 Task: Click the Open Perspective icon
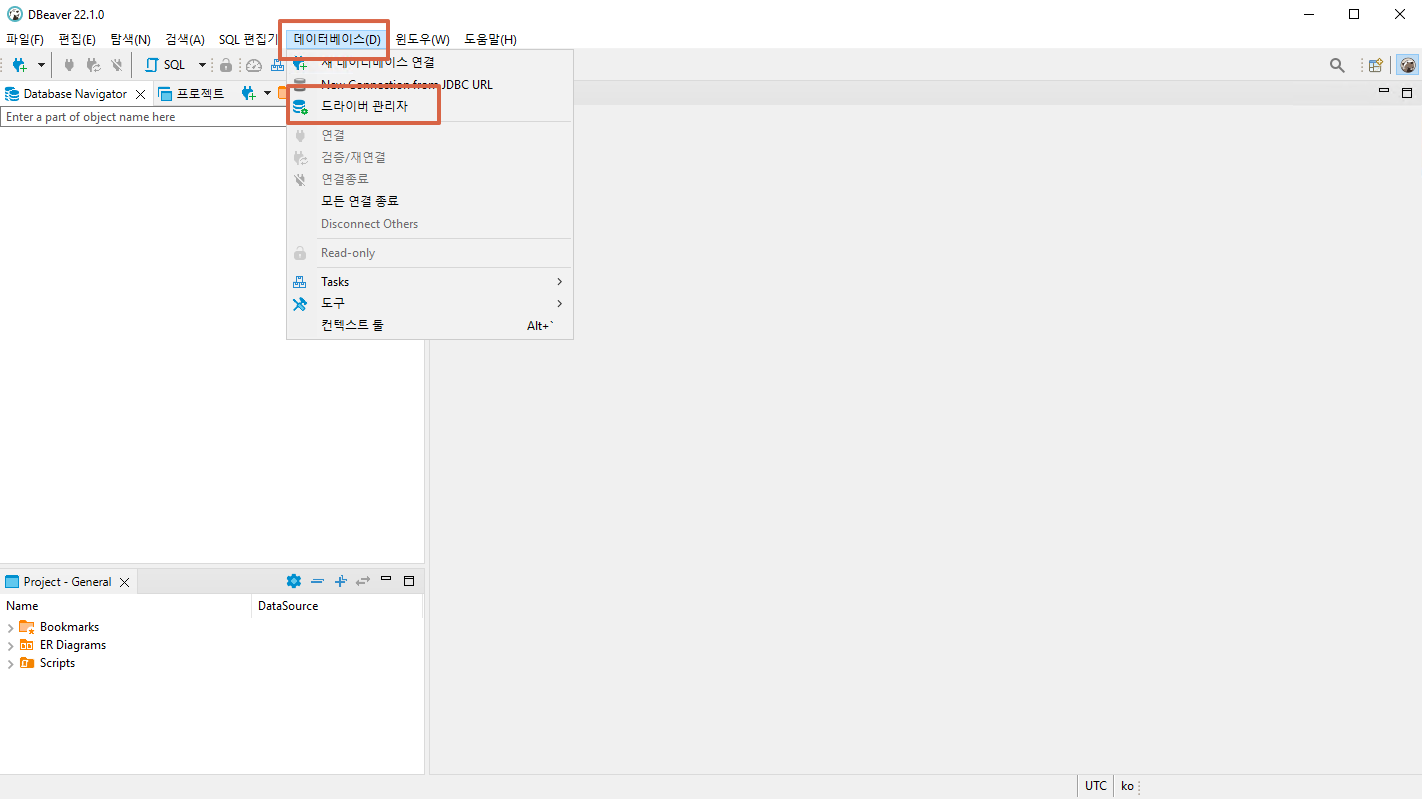[x=1376, y=65]
